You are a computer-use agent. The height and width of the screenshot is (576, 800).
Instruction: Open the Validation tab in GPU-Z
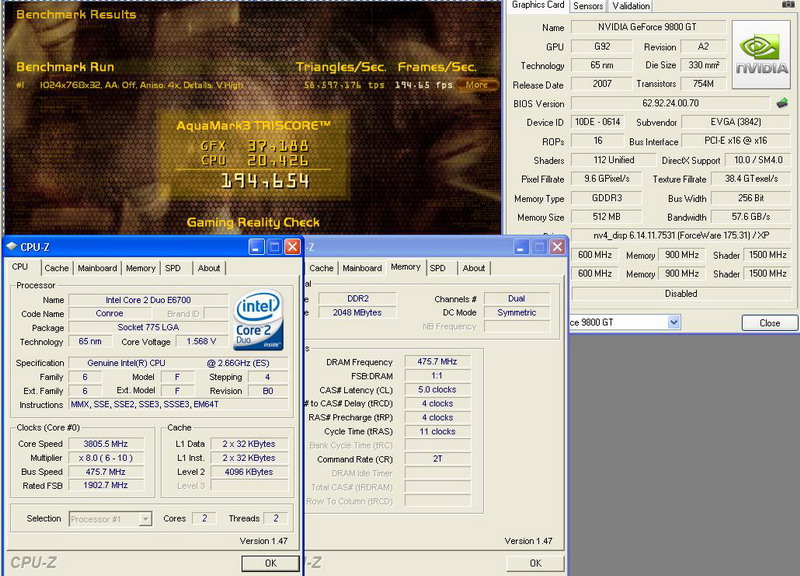(x=631, y=6)
